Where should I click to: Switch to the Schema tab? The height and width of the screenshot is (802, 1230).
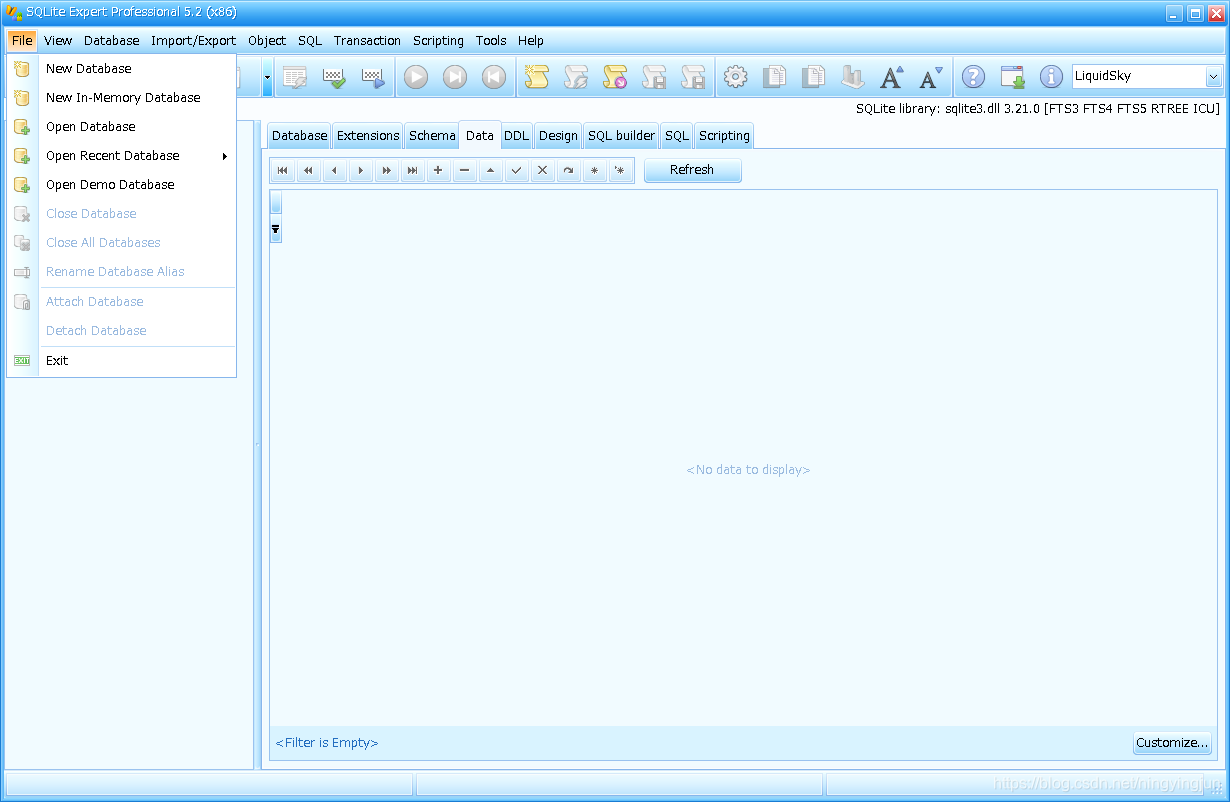(x=432, y=136)
